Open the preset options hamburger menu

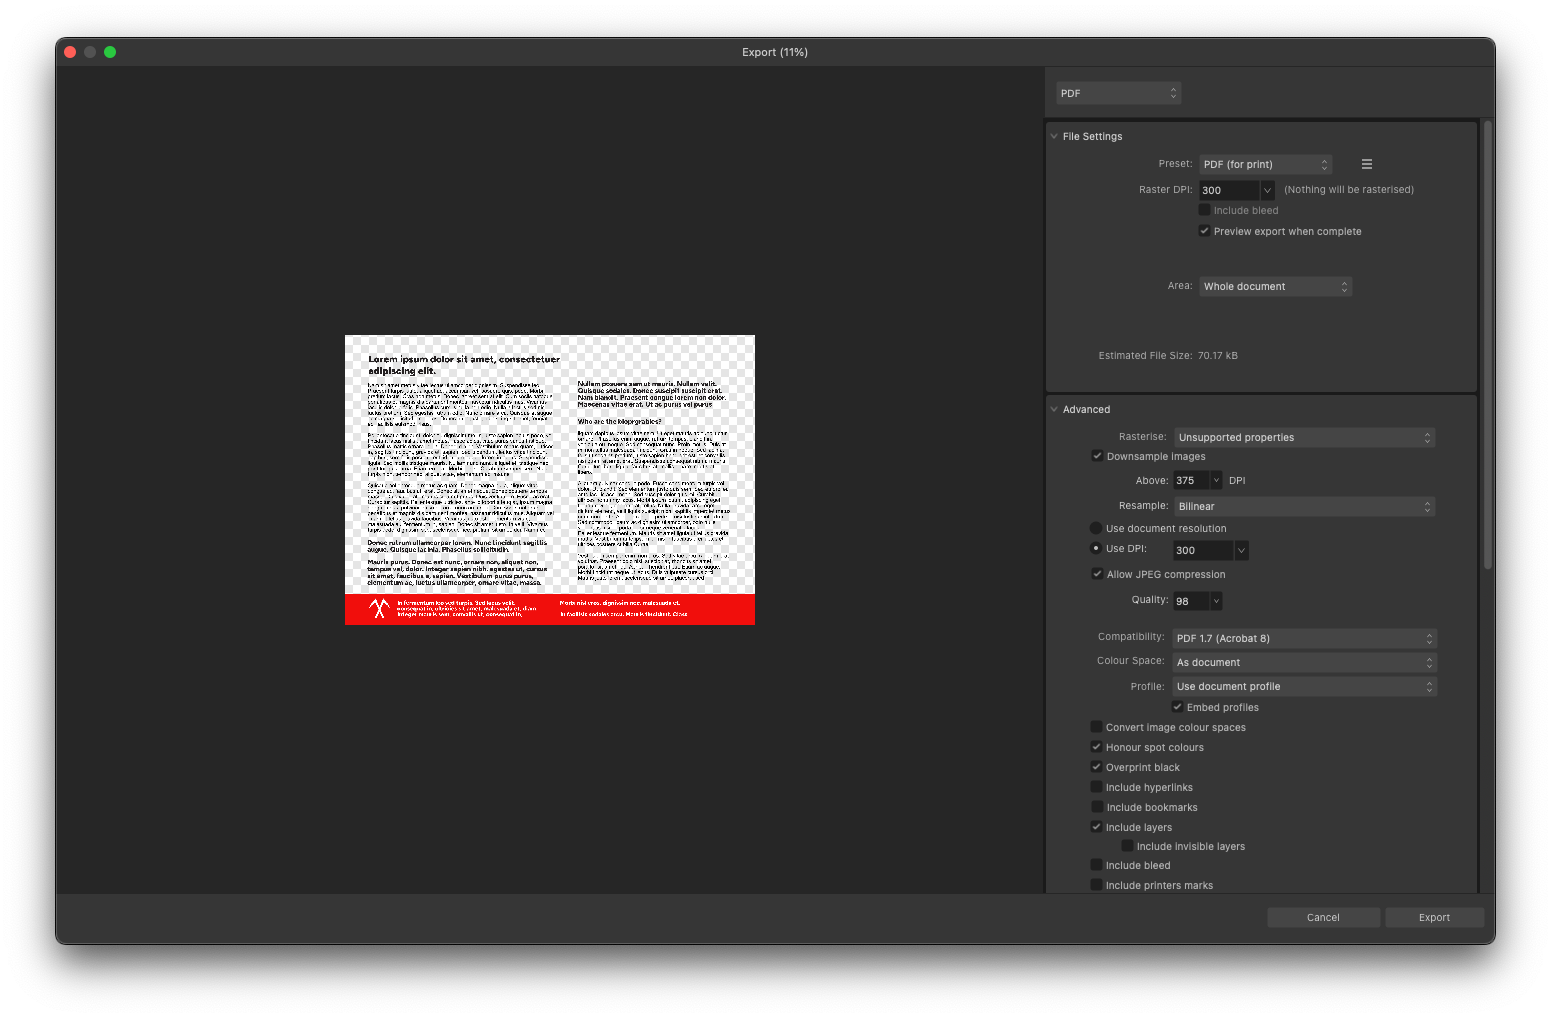[1366, 164]
